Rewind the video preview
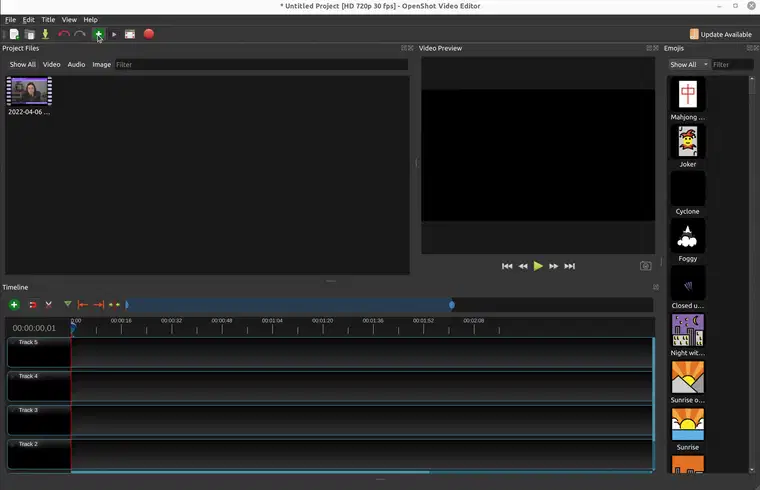The width and height of the screenshot is (760, 490). [523, 266]
